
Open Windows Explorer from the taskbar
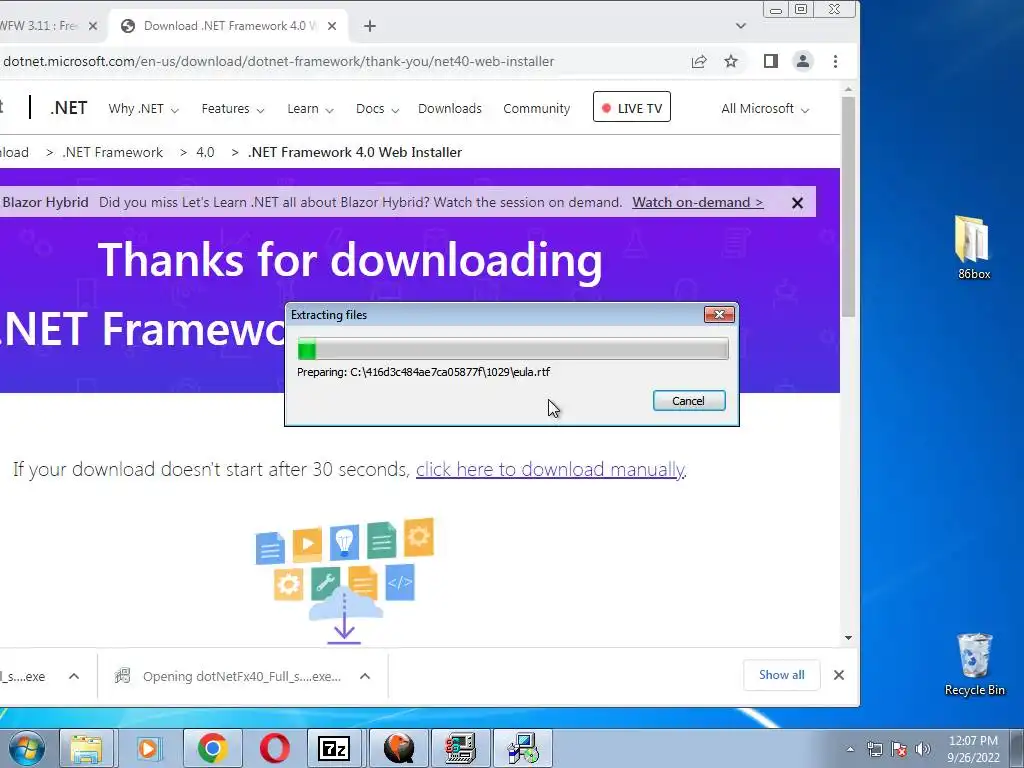pyautogui.click(x=86, y=748)
